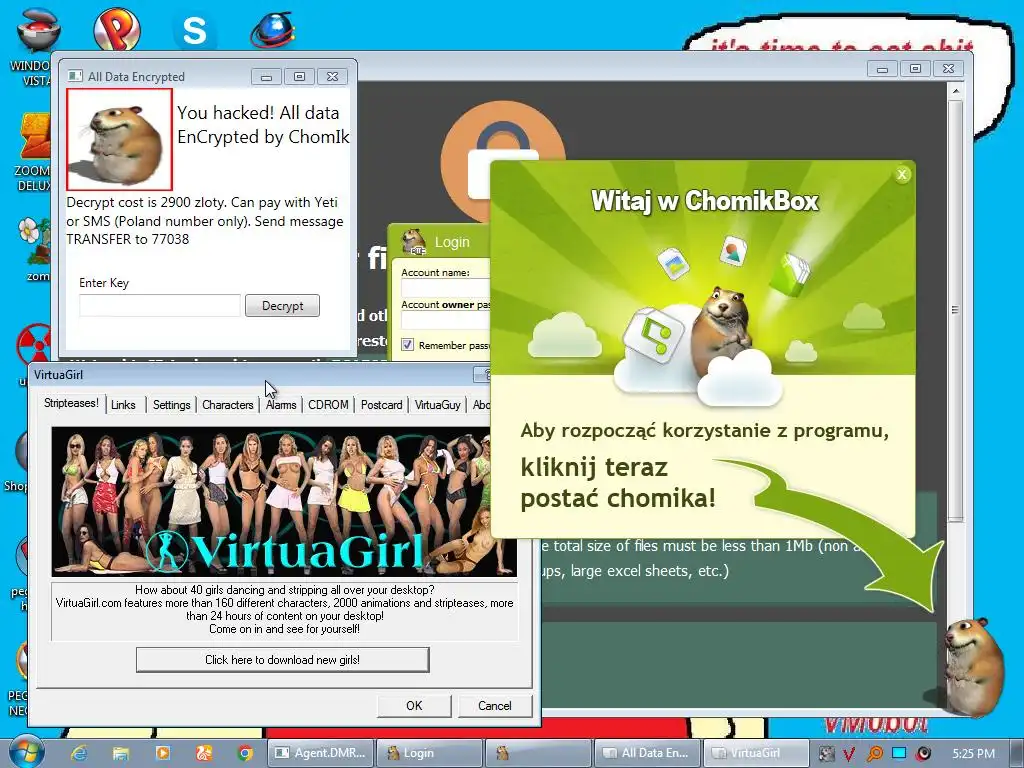Open the Windows Start menu
The width and height of the screenshot is (1024, 768).
pos(26,752)
